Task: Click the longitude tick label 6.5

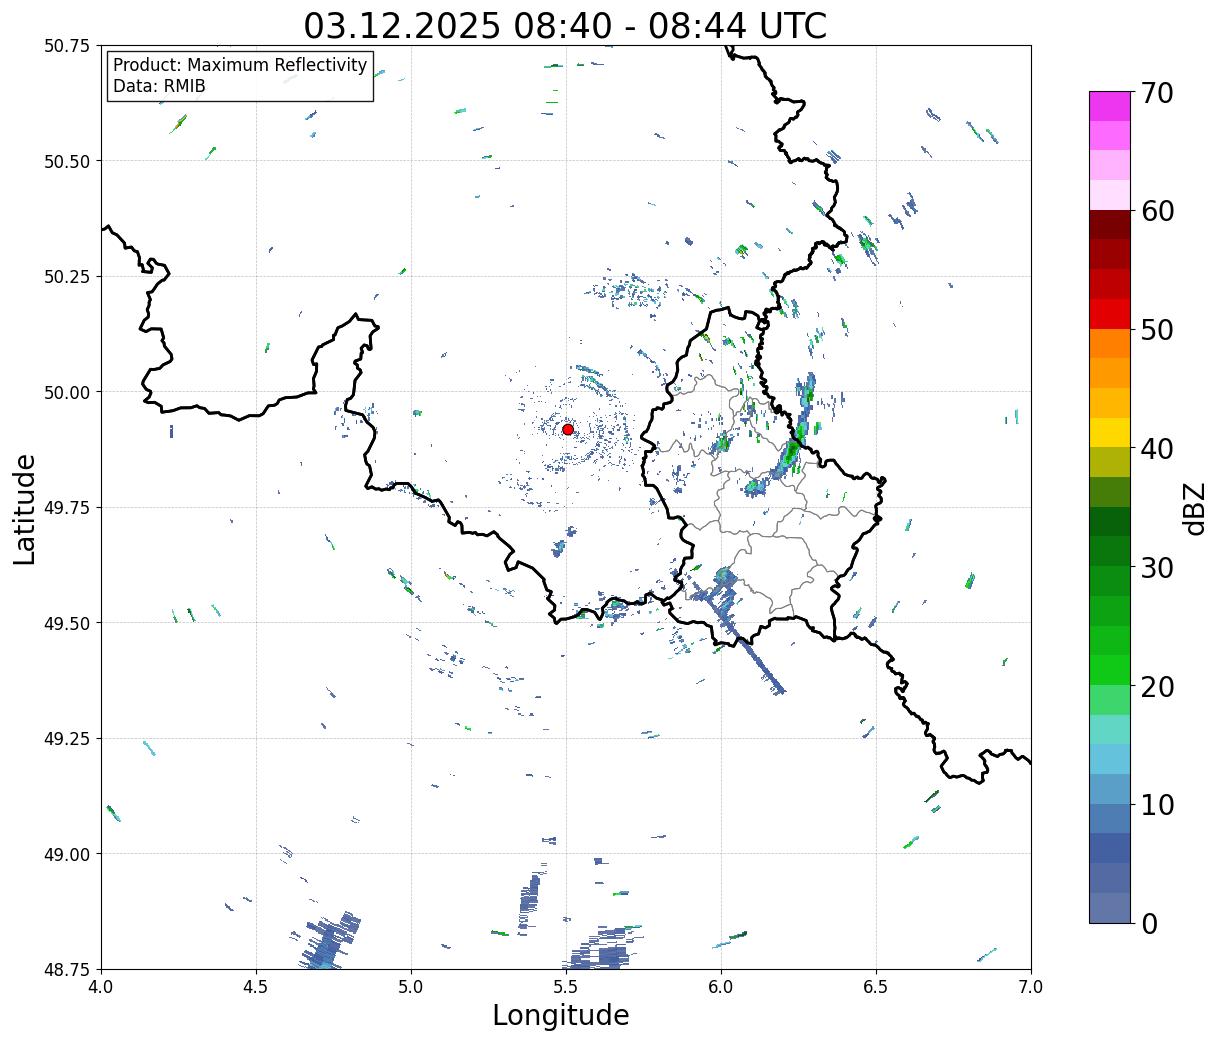Action: point(876,987)
